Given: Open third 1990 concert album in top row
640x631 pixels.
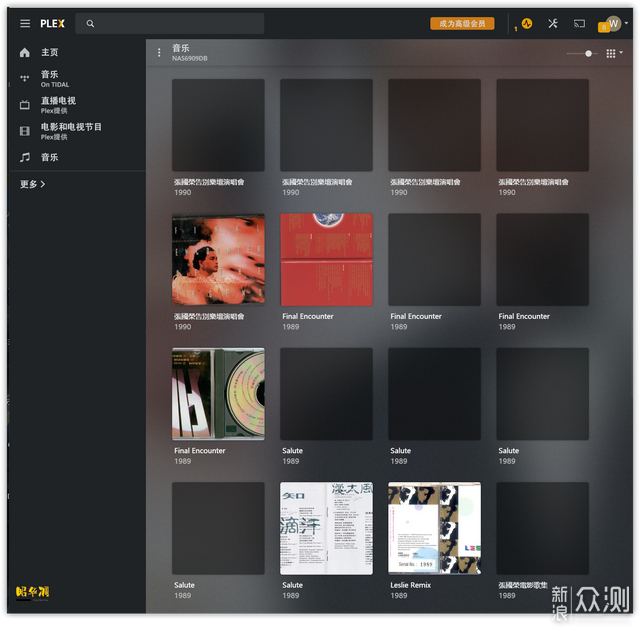Looking at the screenshot, I should (x=434, y=125).
